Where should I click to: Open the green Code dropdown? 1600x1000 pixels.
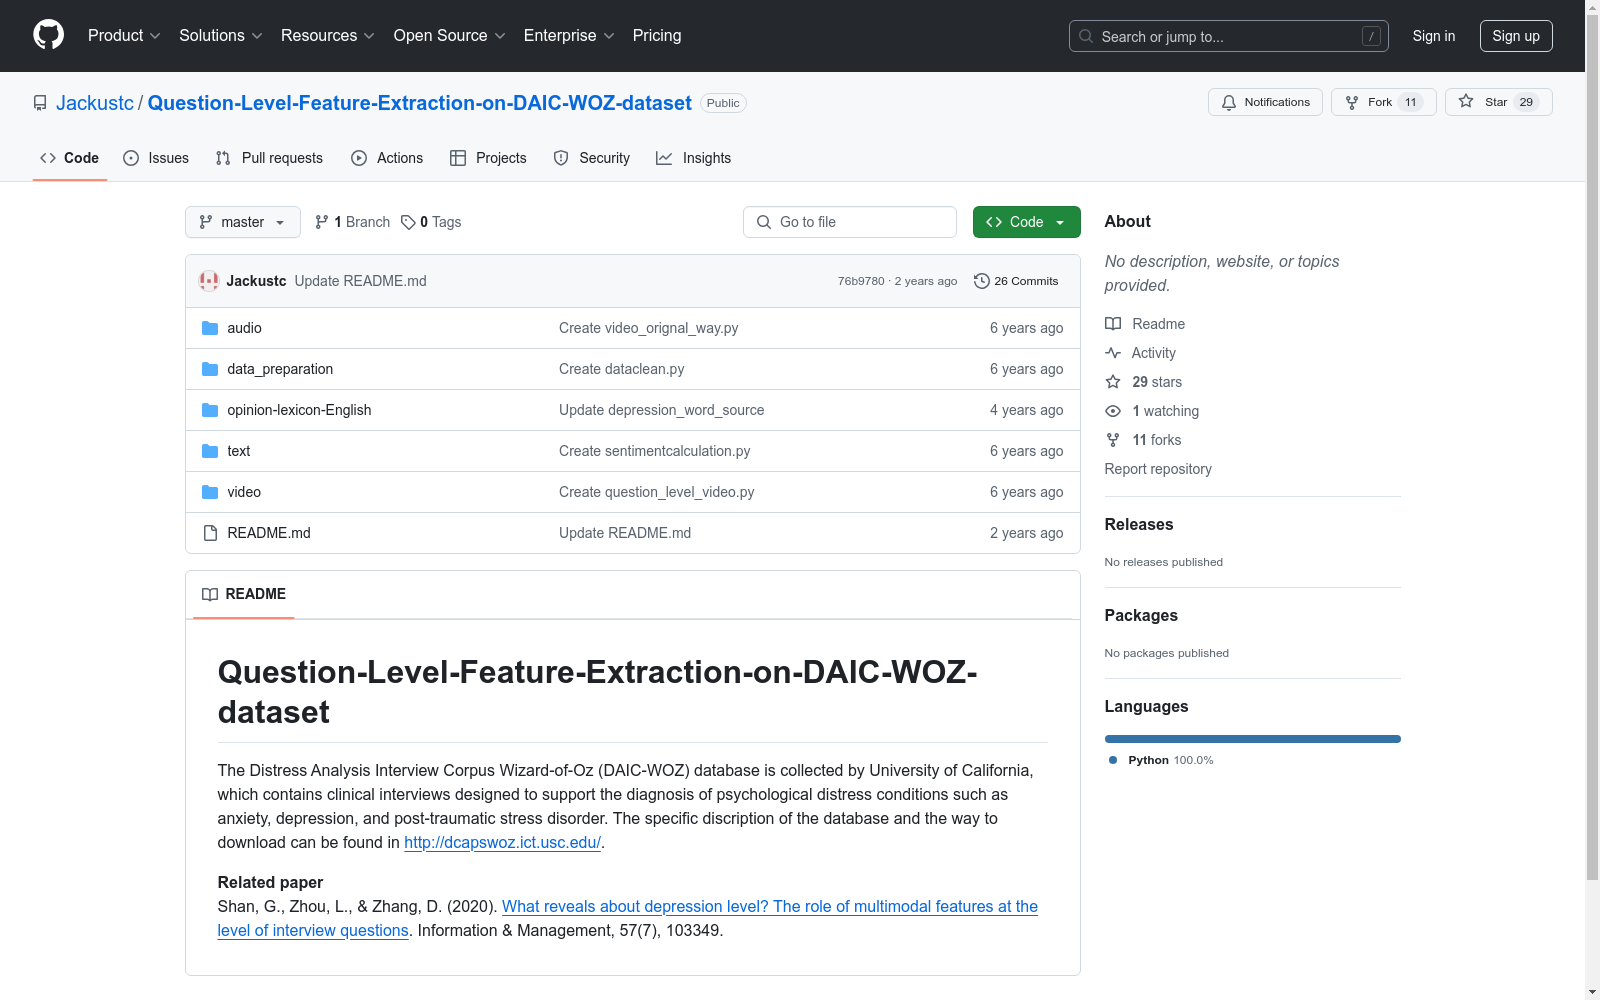[1026, 222]
